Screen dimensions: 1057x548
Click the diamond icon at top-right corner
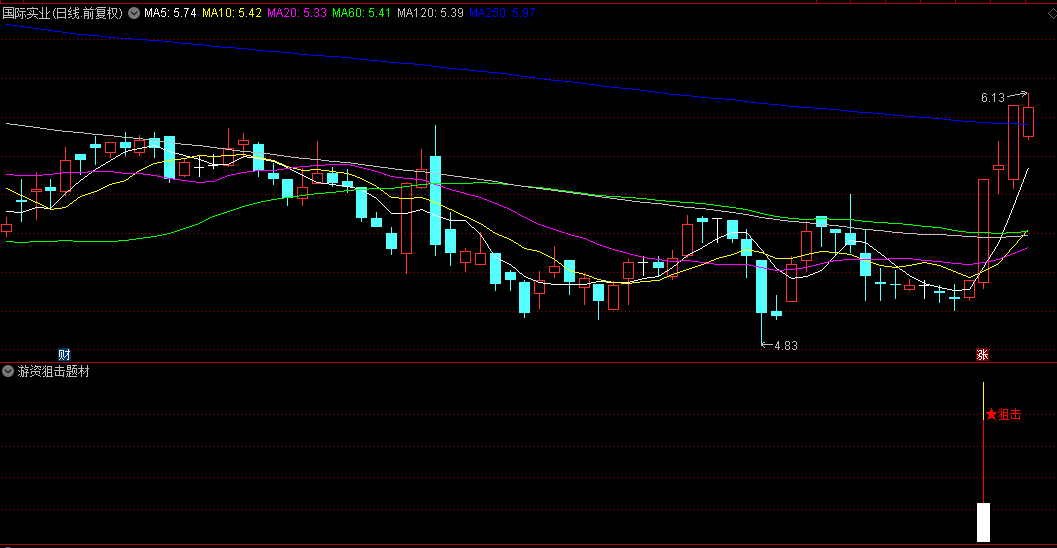1052,13
